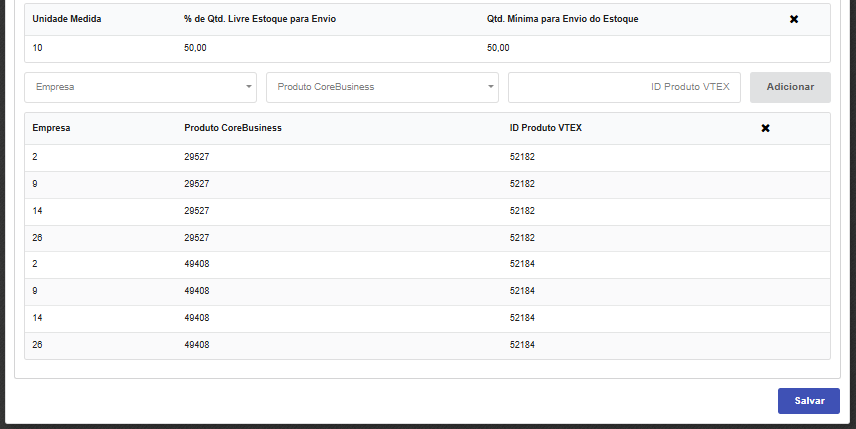Viewport: 856px width, 429px height.
Task: Select row with Empresa 26 and product 49408
Action: 427,345
